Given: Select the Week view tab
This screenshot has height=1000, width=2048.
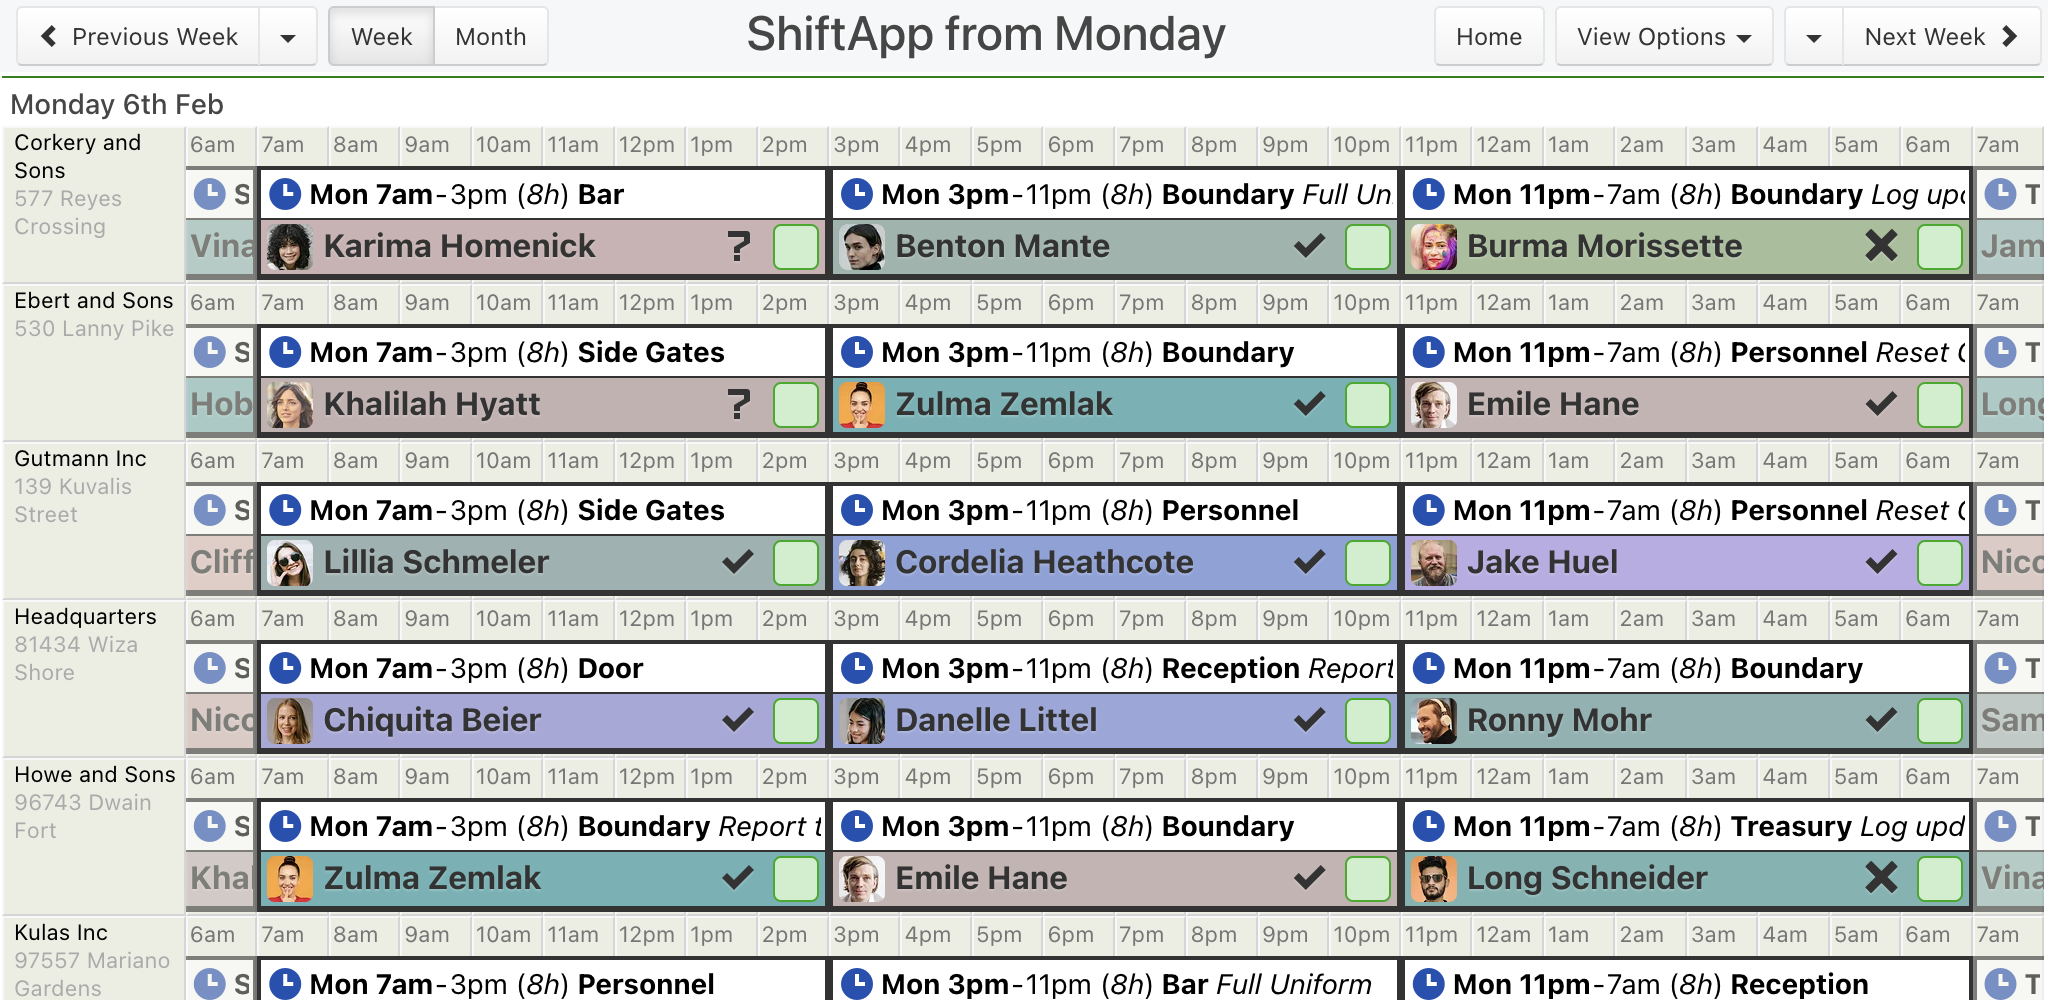Looking at the screenshot, I should click(381, 37).
